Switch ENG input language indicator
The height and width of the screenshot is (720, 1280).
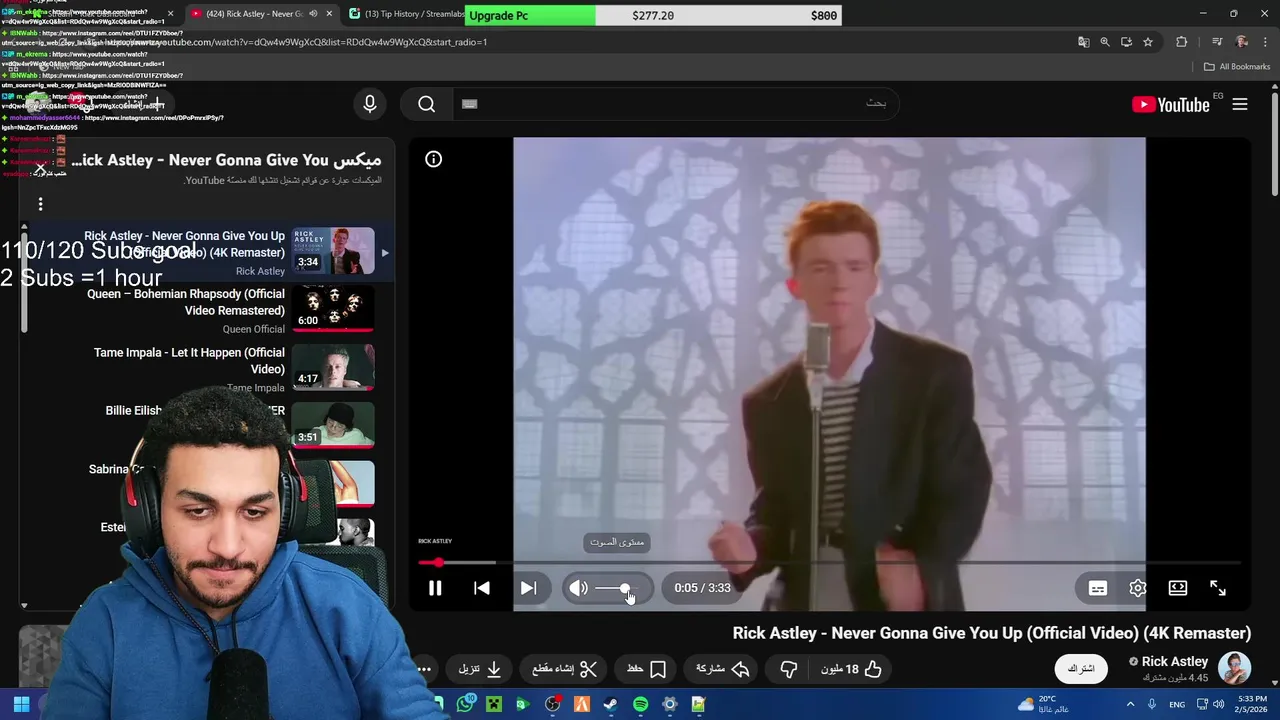point(1177,704)
